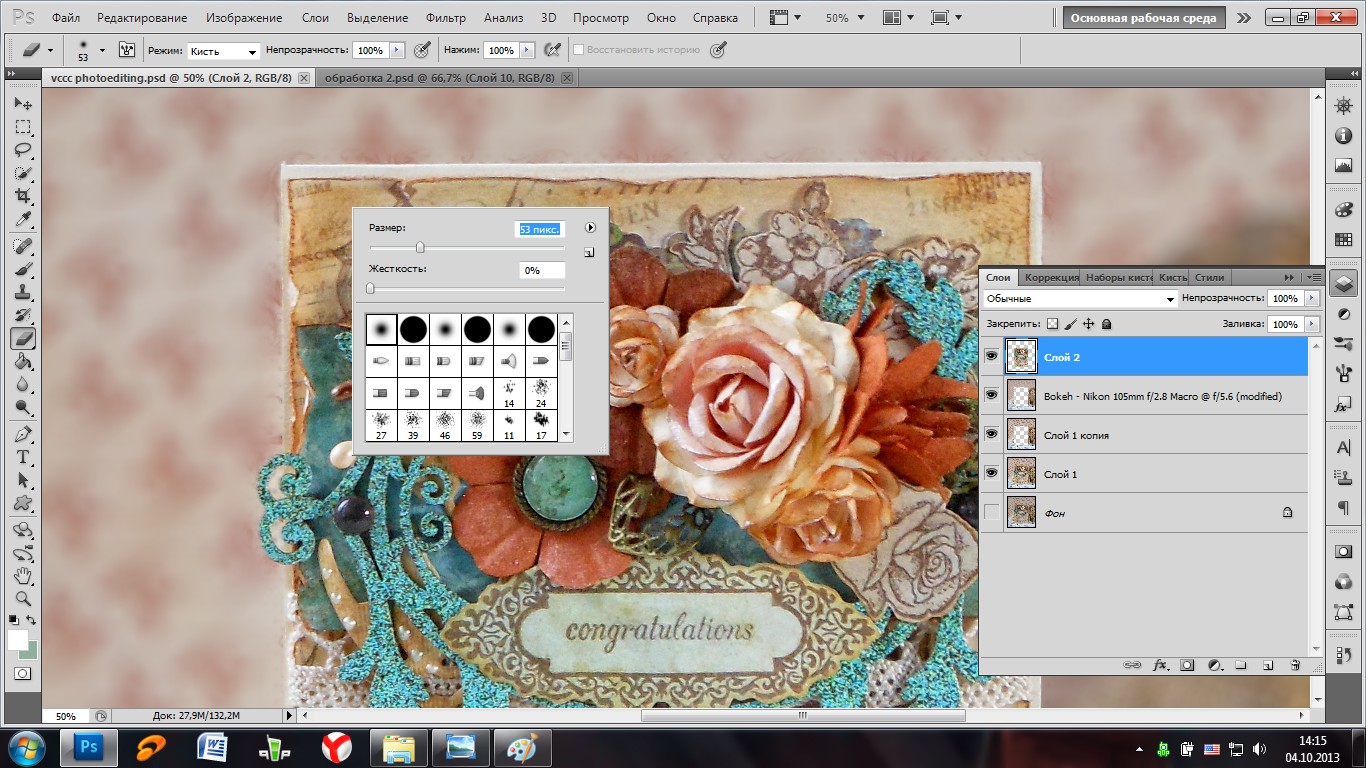Hide the Слой 1 layer
Screen dimensions: 1366x768
(991, 473)
